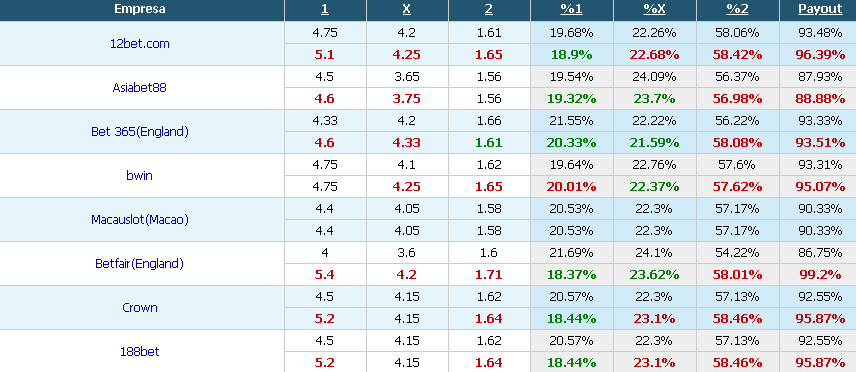This screenshot has height=372, width=856.
Task: Sort by the Payout column header
Action: pyautogui.click(x=820, y=9)
